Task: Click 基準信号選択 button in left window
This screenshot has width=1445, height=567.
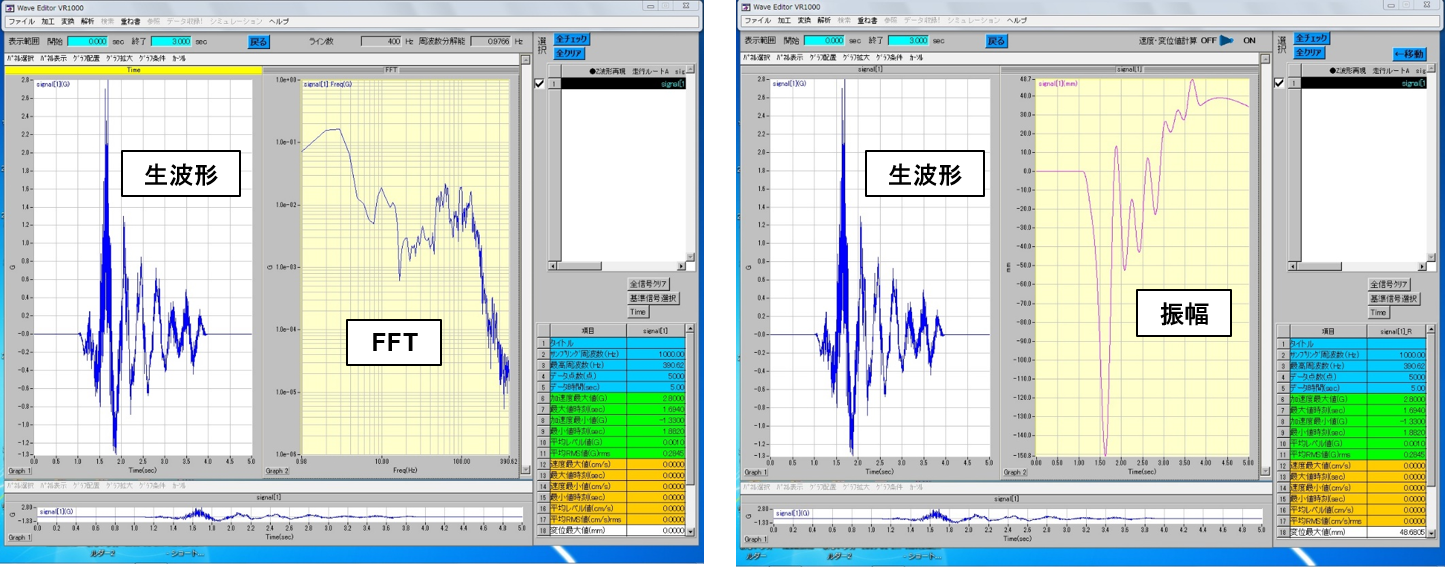Action: pos(654,299)
